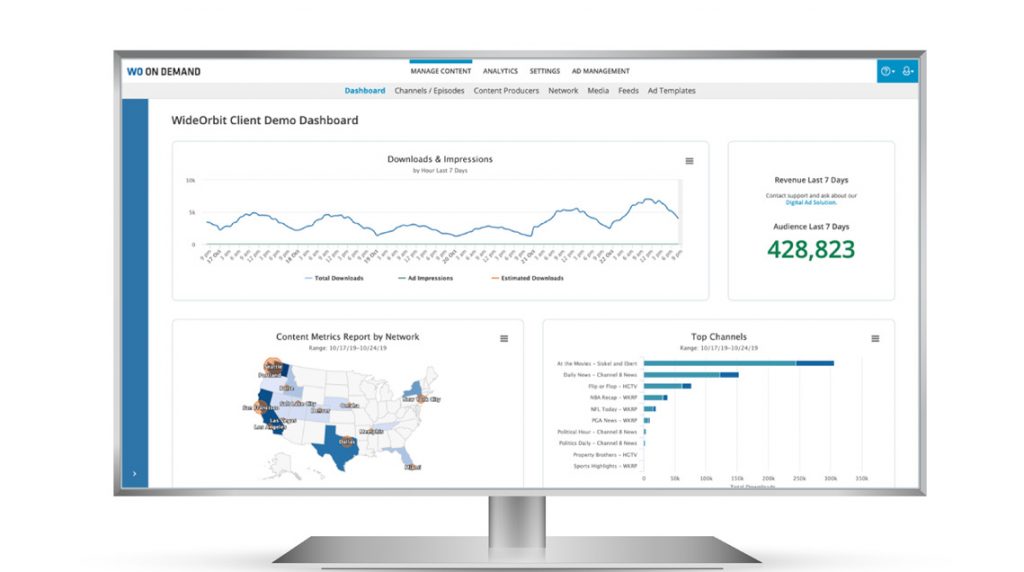The width and height of the screenshot is (1024, 572).
Task: Open the user account dropdown
Action: click(907, 72)
